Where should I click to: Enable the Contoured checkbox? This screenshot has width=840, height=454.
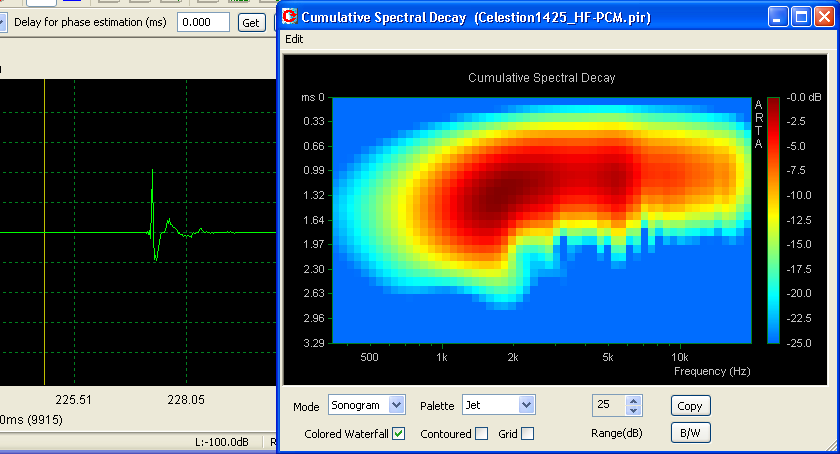[482, 434]
